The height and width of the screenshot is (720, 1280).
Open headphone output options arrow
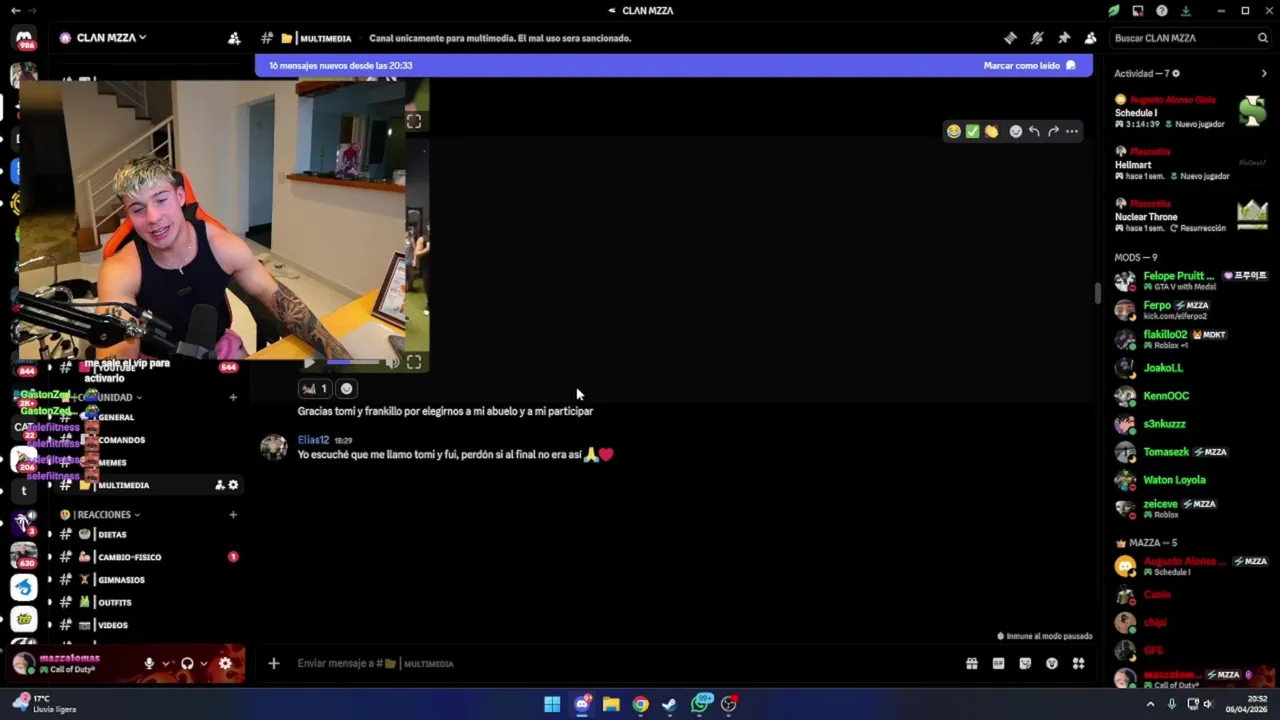pyautogui.click(x=204, y=663)
